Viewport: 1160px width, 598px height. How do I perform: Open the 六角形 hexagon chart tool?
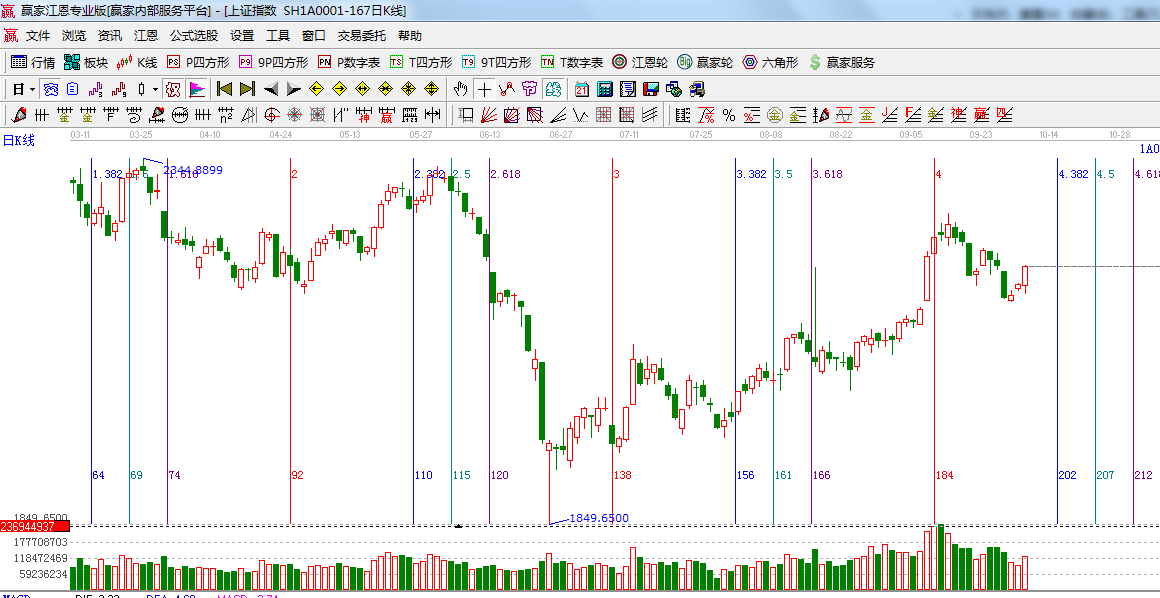(x=770, y=62)
